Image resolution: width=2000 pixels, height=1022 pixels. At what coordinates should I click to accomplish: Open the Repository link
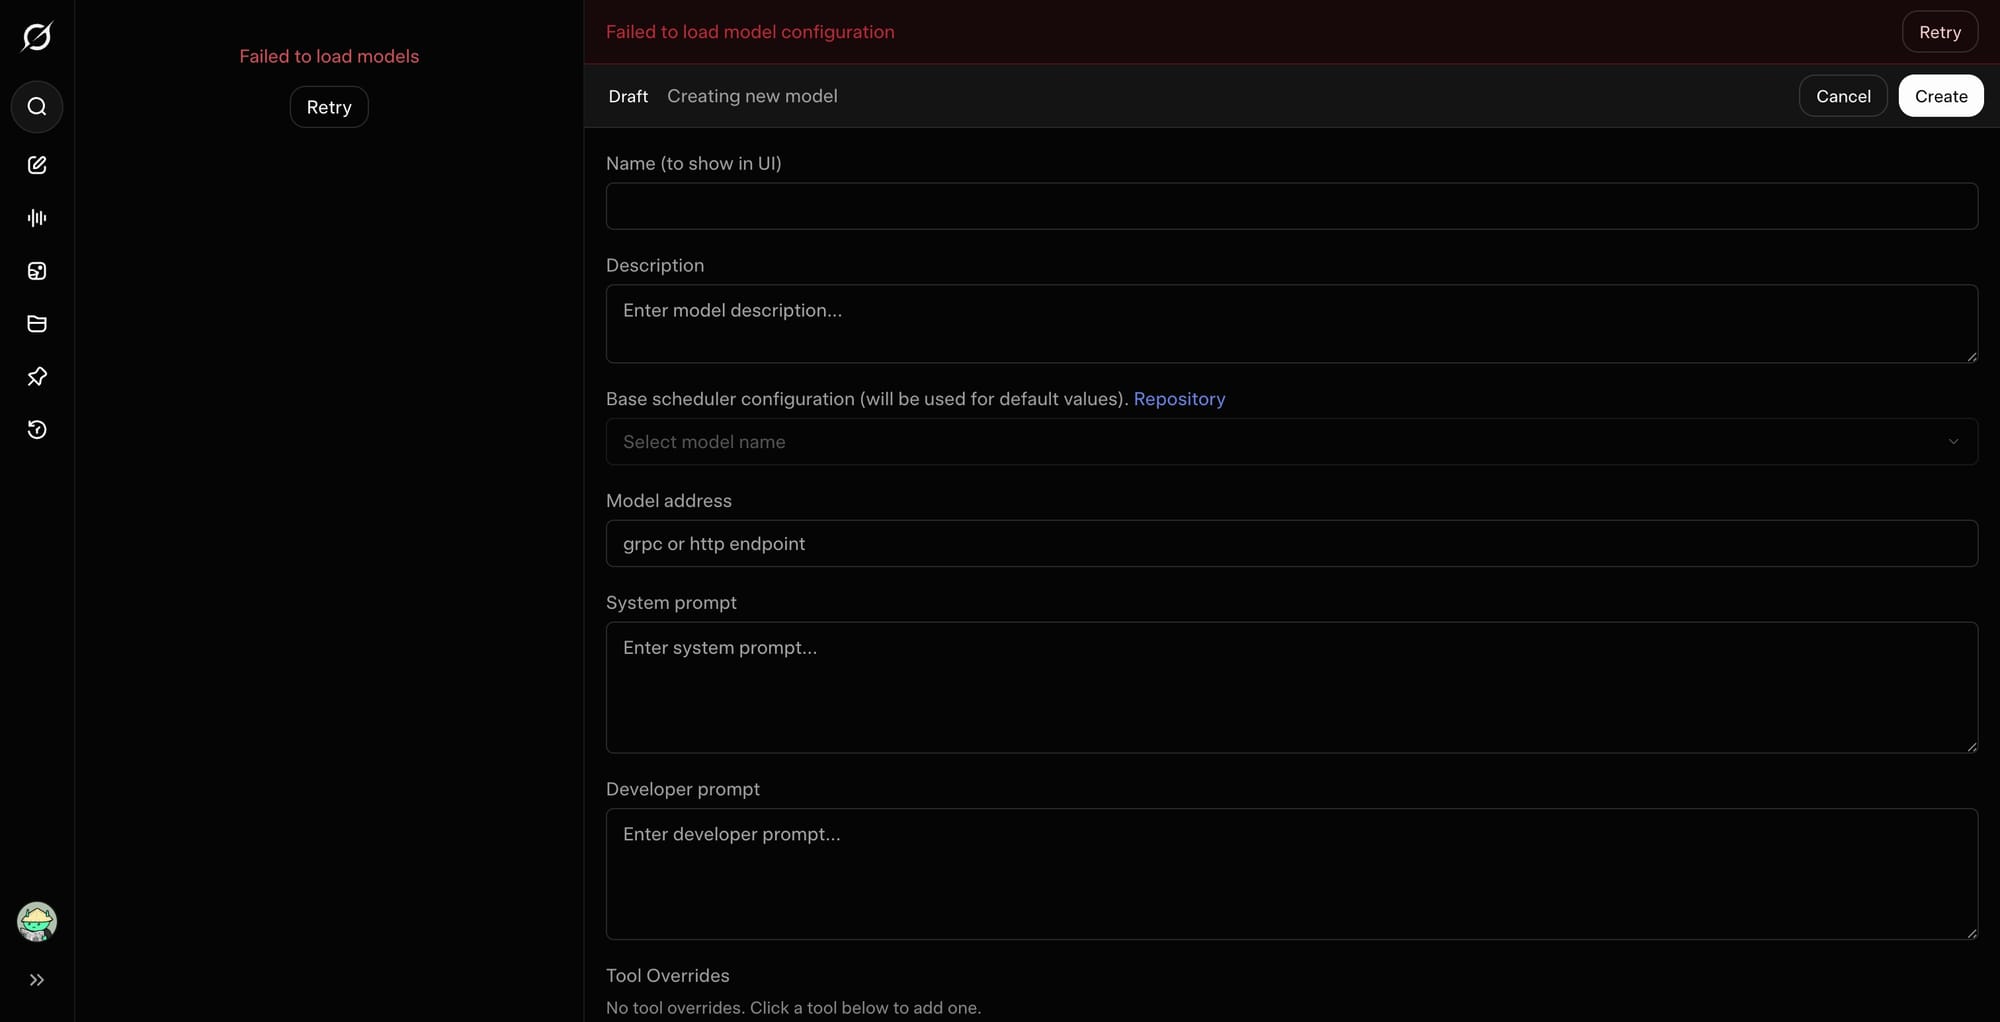(1179, 399)
